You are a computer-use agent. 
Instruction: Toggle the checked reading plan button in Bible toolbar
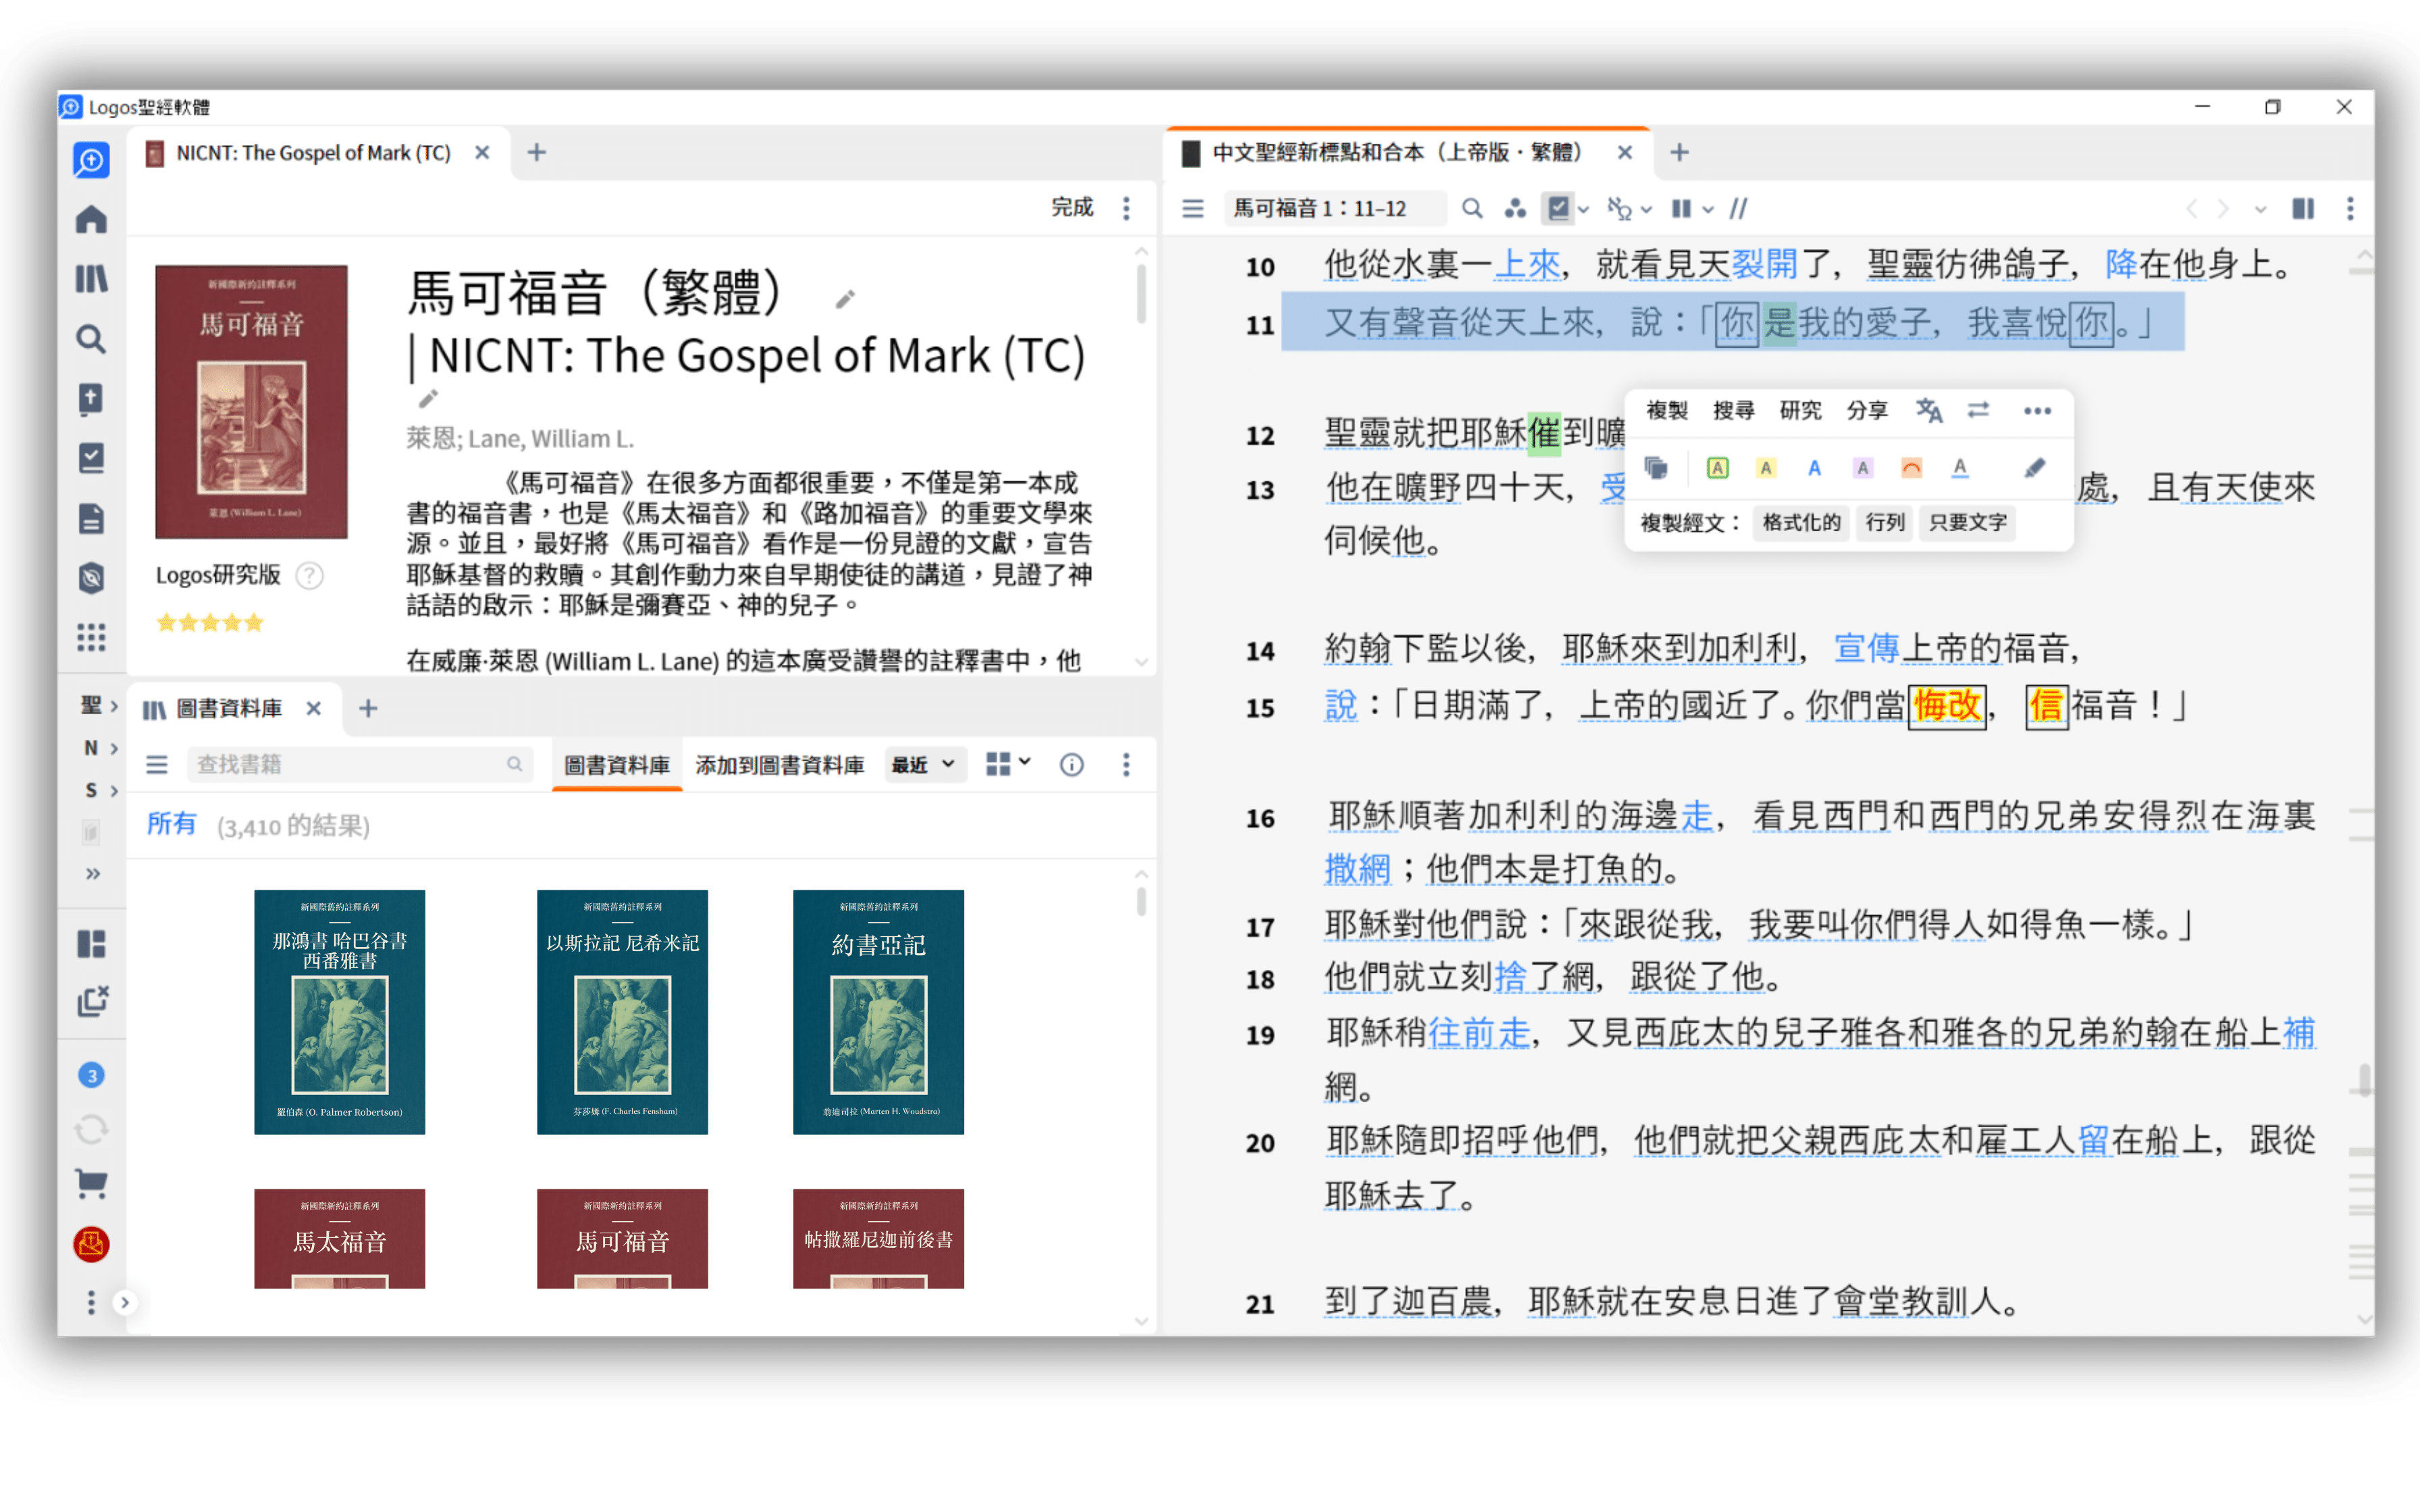pos(1557,208)
